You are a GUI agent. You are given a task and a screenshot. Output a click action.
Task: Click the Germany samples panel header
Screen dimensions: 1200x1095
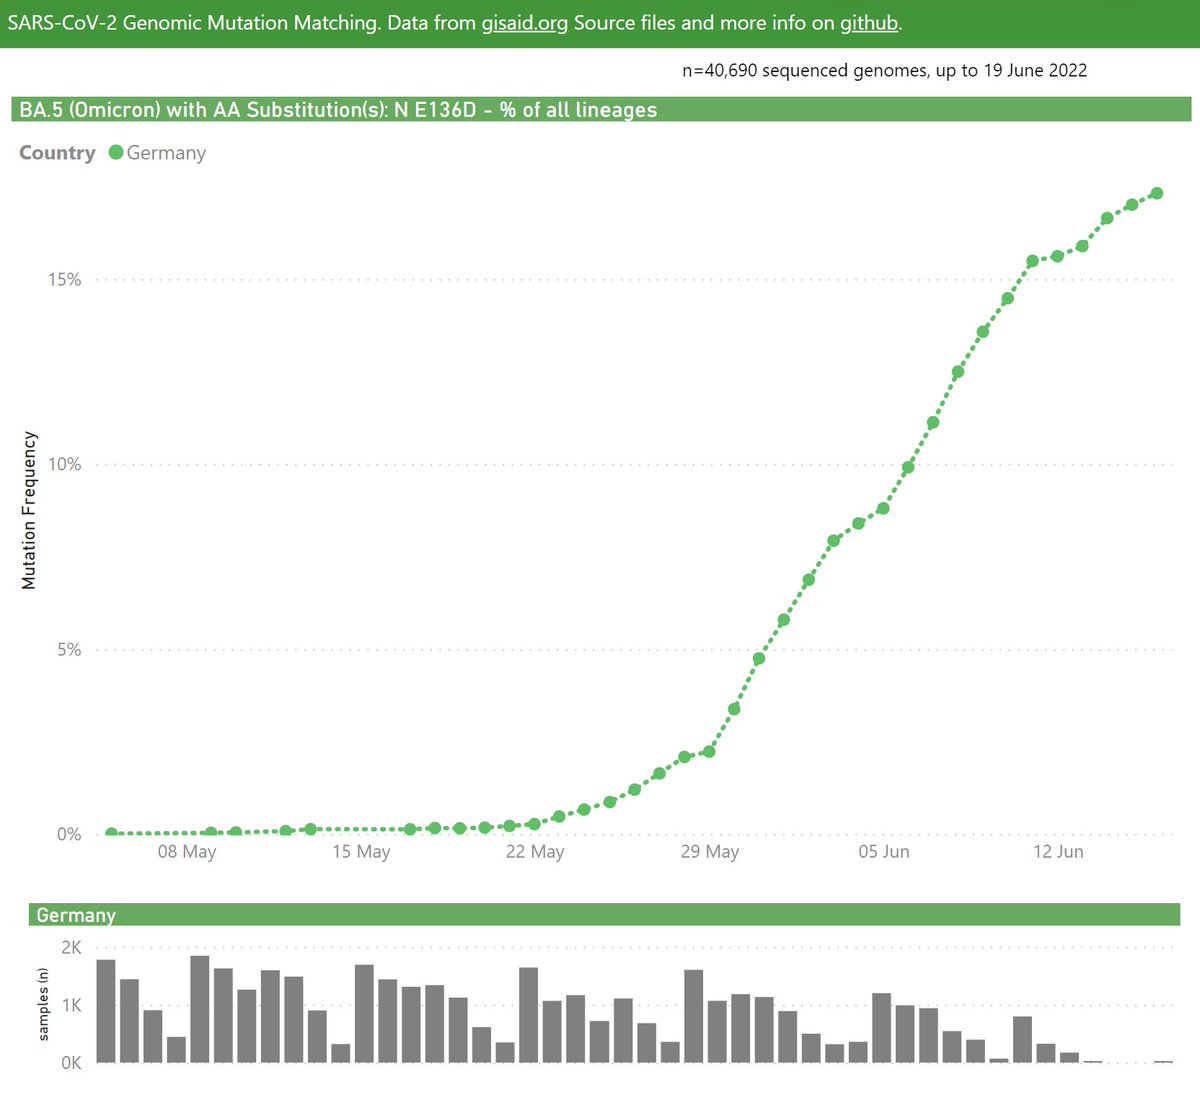pyautogui.click(x=604, y=914)
